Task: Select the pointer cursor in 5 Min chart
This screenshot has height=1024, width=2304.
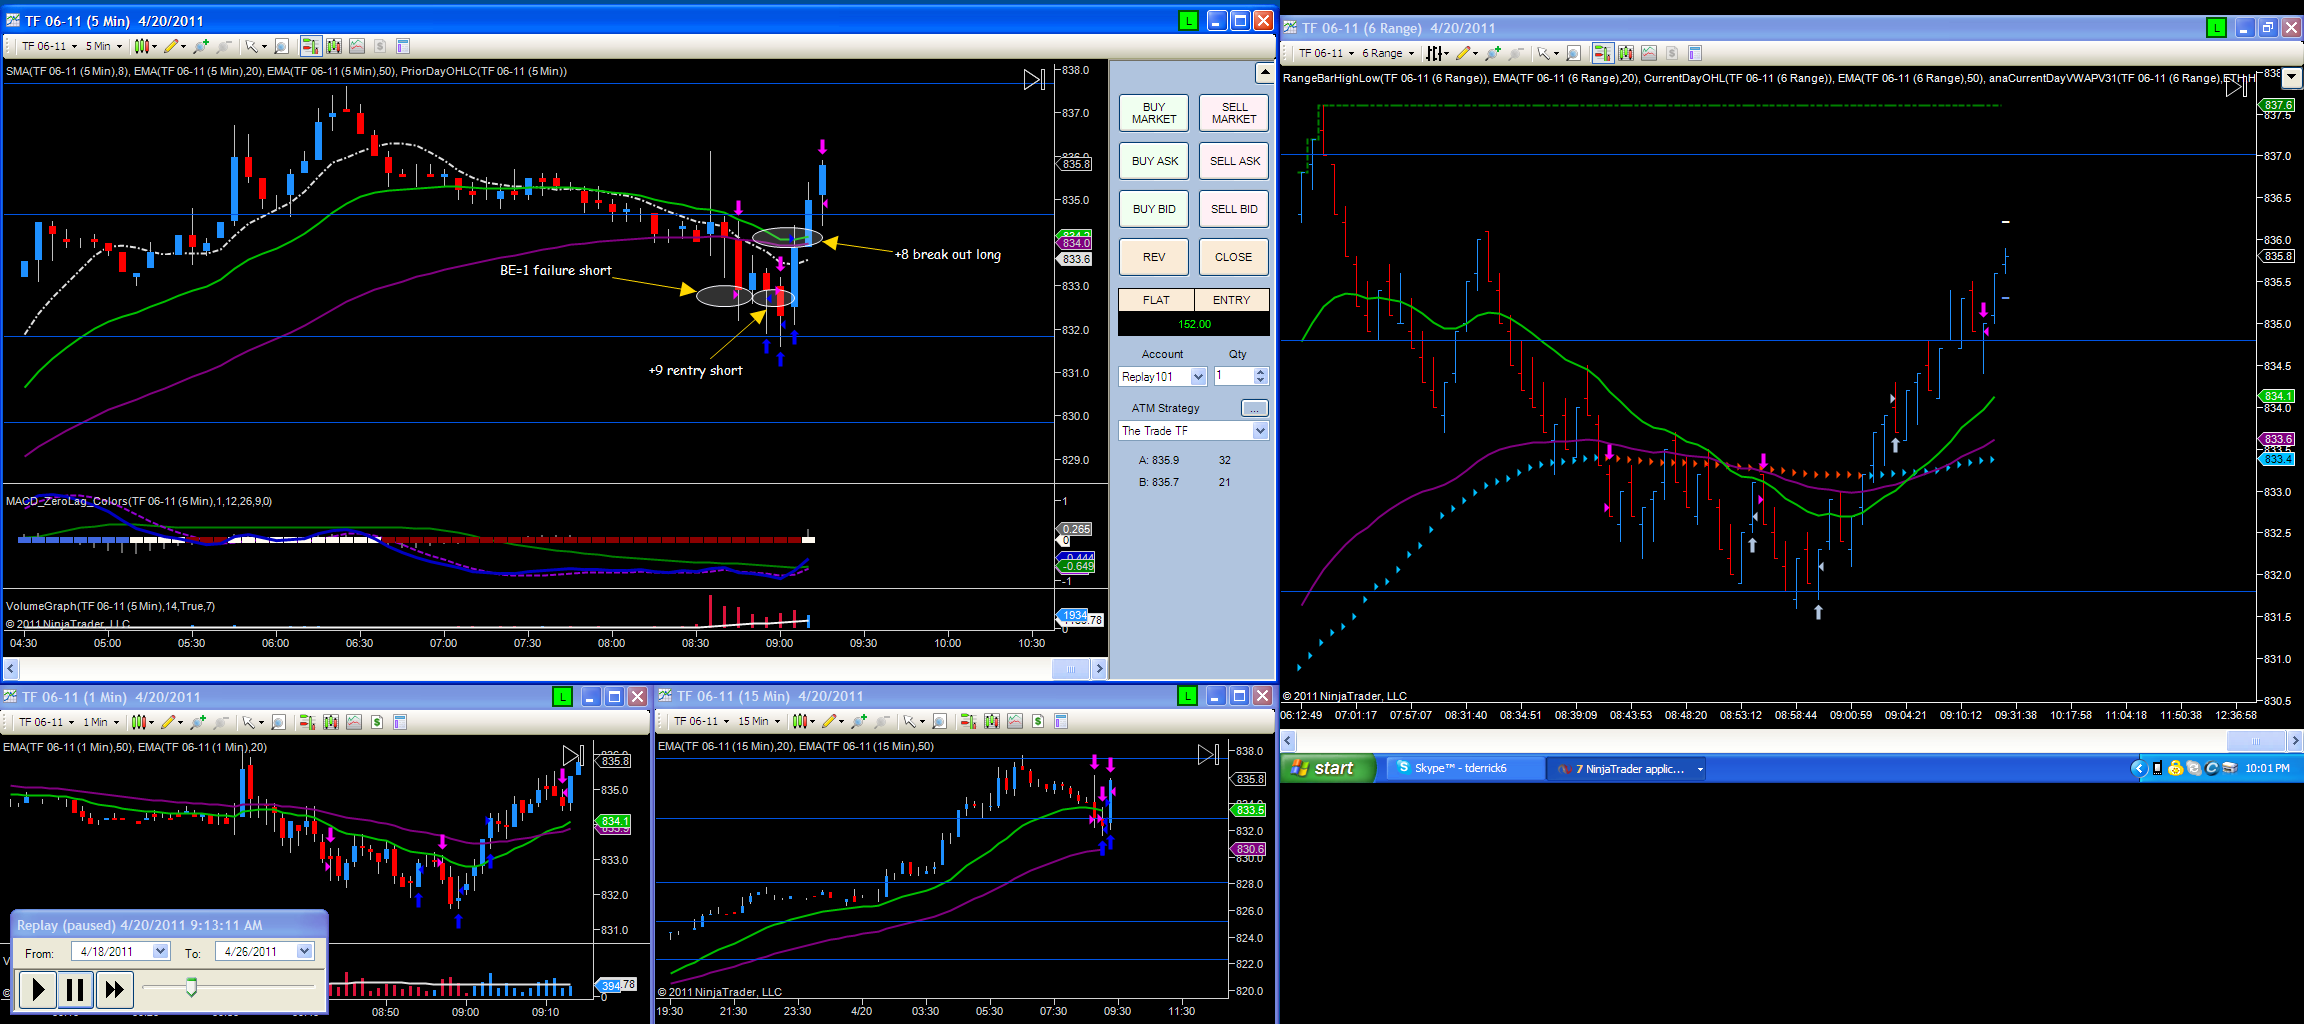Action: (x=254, y=46)
